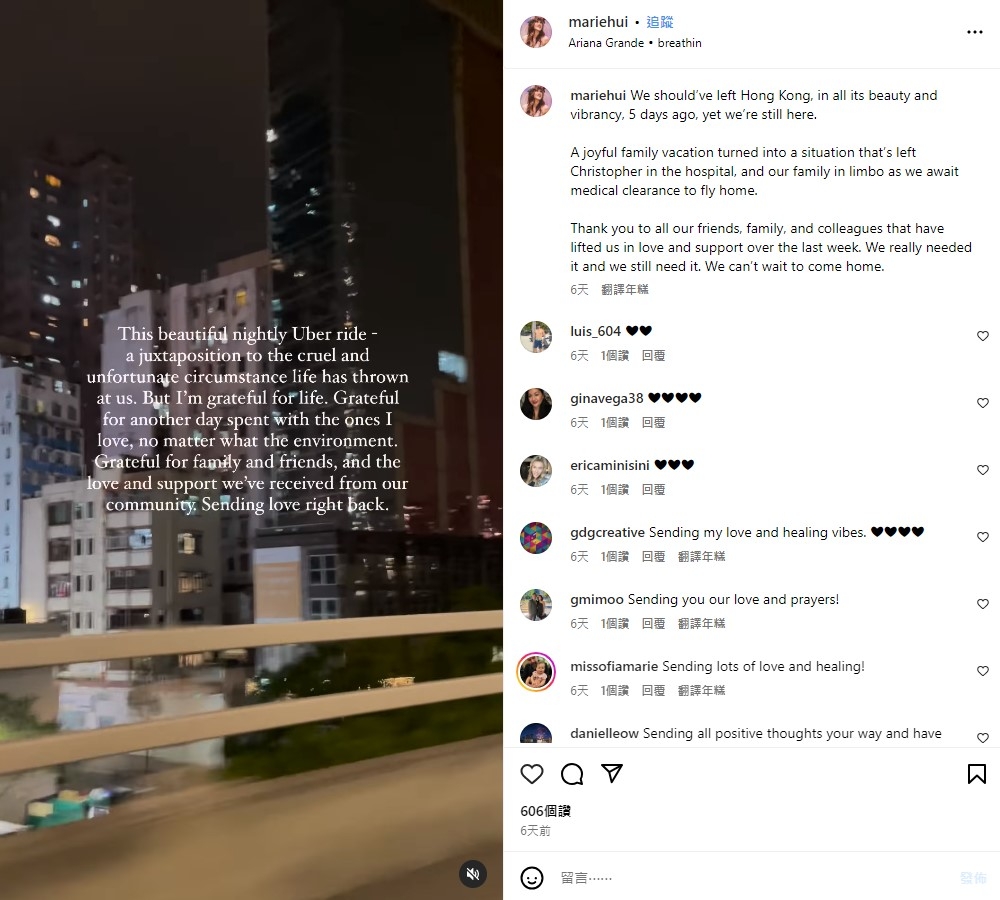Like ginavega38's comment

tap(983, 403)
